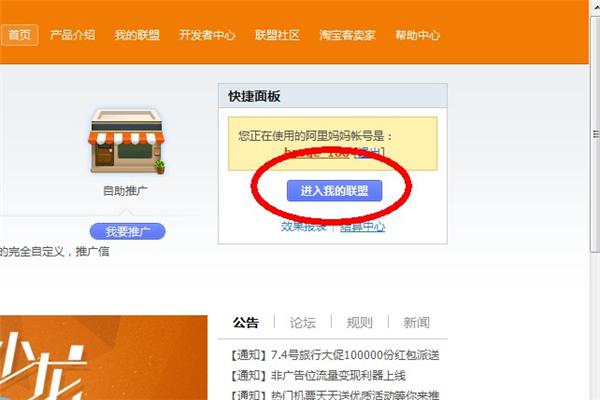Open 开发者中心 navigation item

[x=207, y=35]
